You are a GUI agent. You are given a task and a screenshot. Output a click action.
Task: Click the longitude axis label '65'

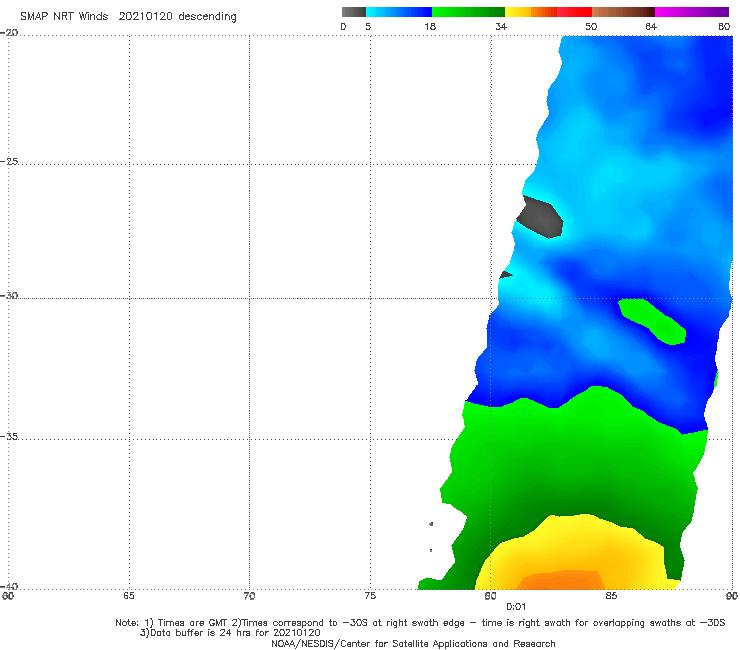[129, 596]
